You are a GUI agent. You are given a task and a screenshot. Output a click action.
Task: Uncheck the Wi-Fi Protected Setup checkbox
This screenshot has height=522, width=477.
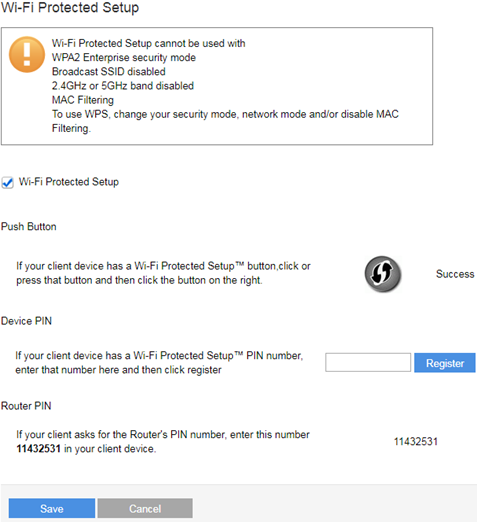pyautogui.click(x=7, y=183)
